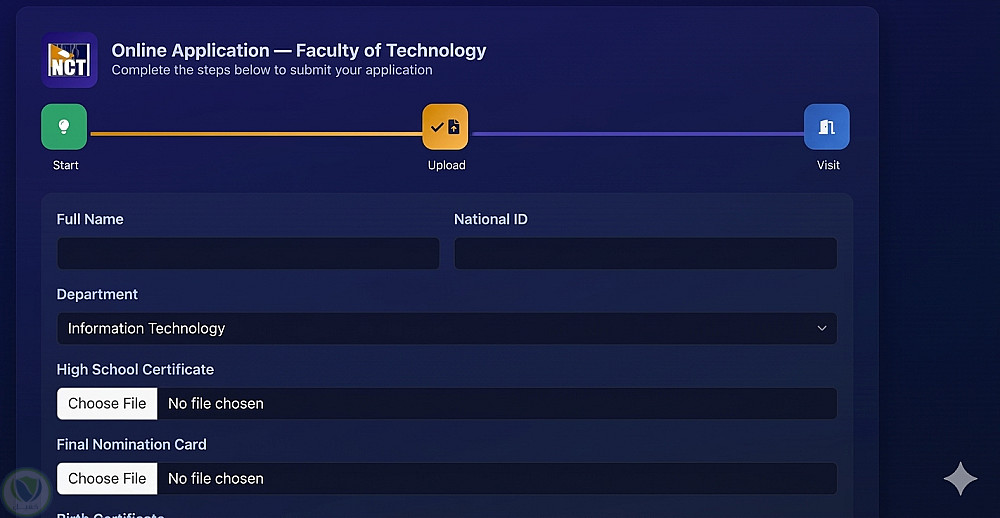The width and height of the screenshot is (1000, 518).
Task: Open the Visit step door icon
Action: [x=826, y=127]
